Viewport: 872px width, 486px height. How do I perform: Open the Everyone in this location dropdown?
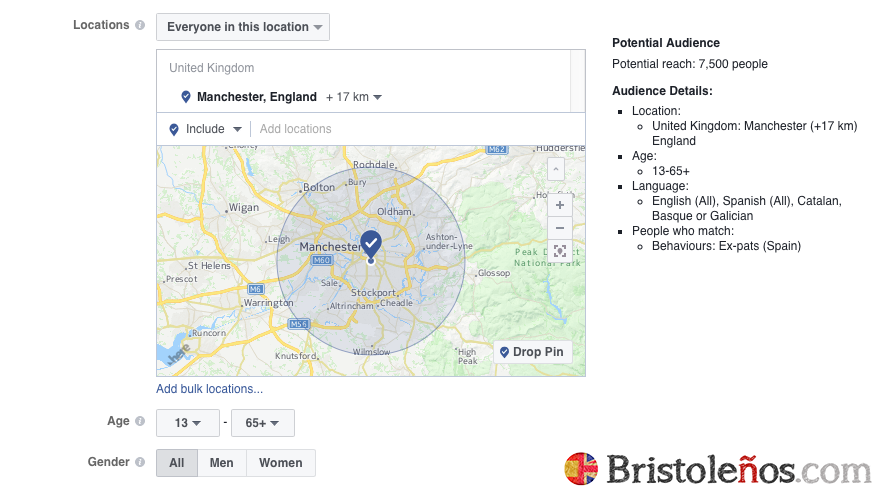click(243, 27)
